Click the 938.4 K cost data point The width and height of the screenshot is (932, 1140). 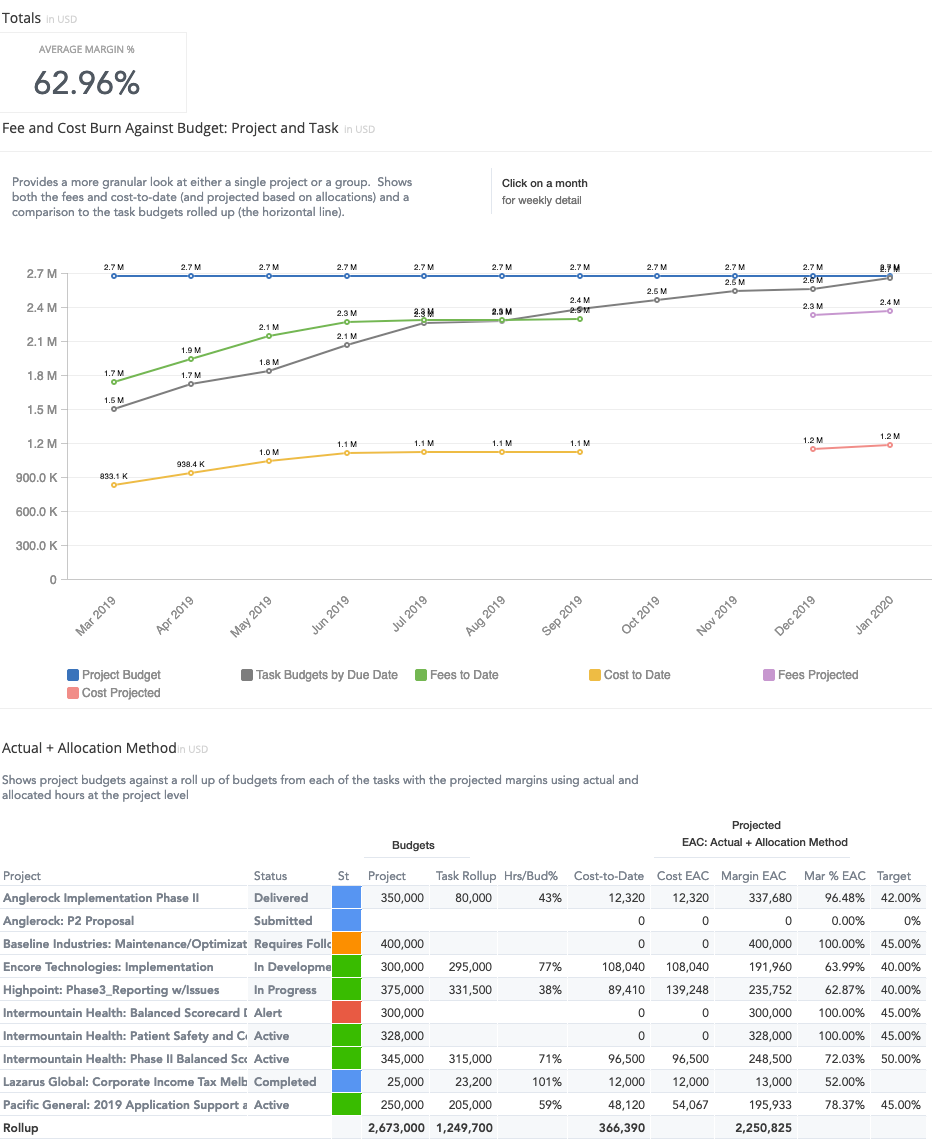click(x=191, y=473)
